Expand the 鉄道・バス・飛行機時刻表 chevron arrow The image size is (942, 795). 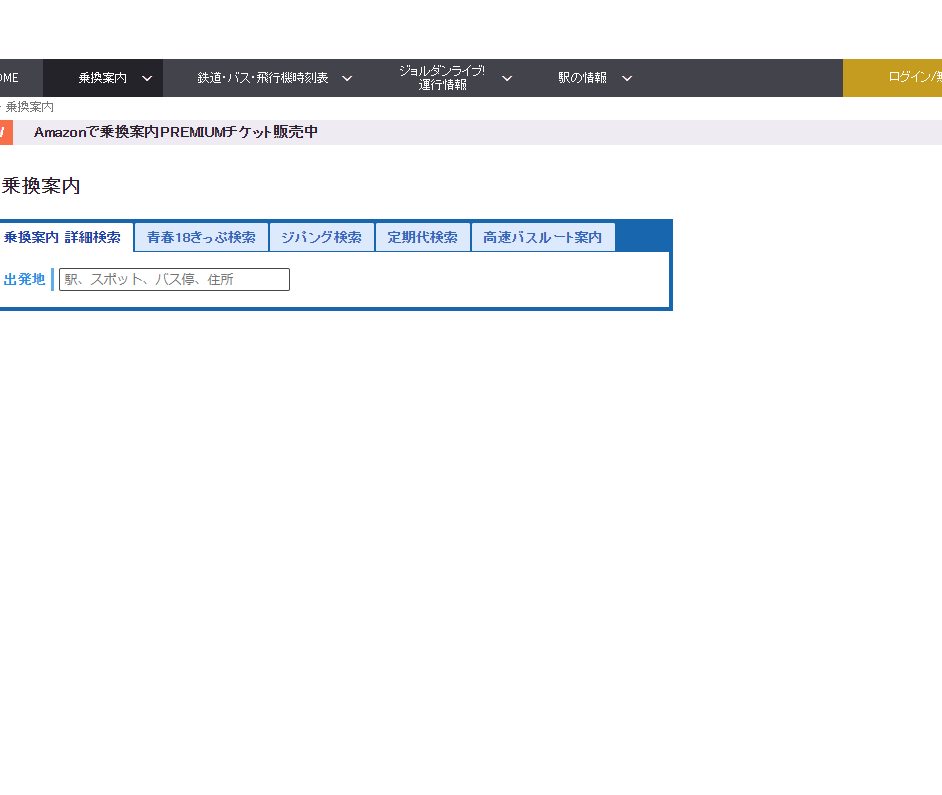point(347,78)
